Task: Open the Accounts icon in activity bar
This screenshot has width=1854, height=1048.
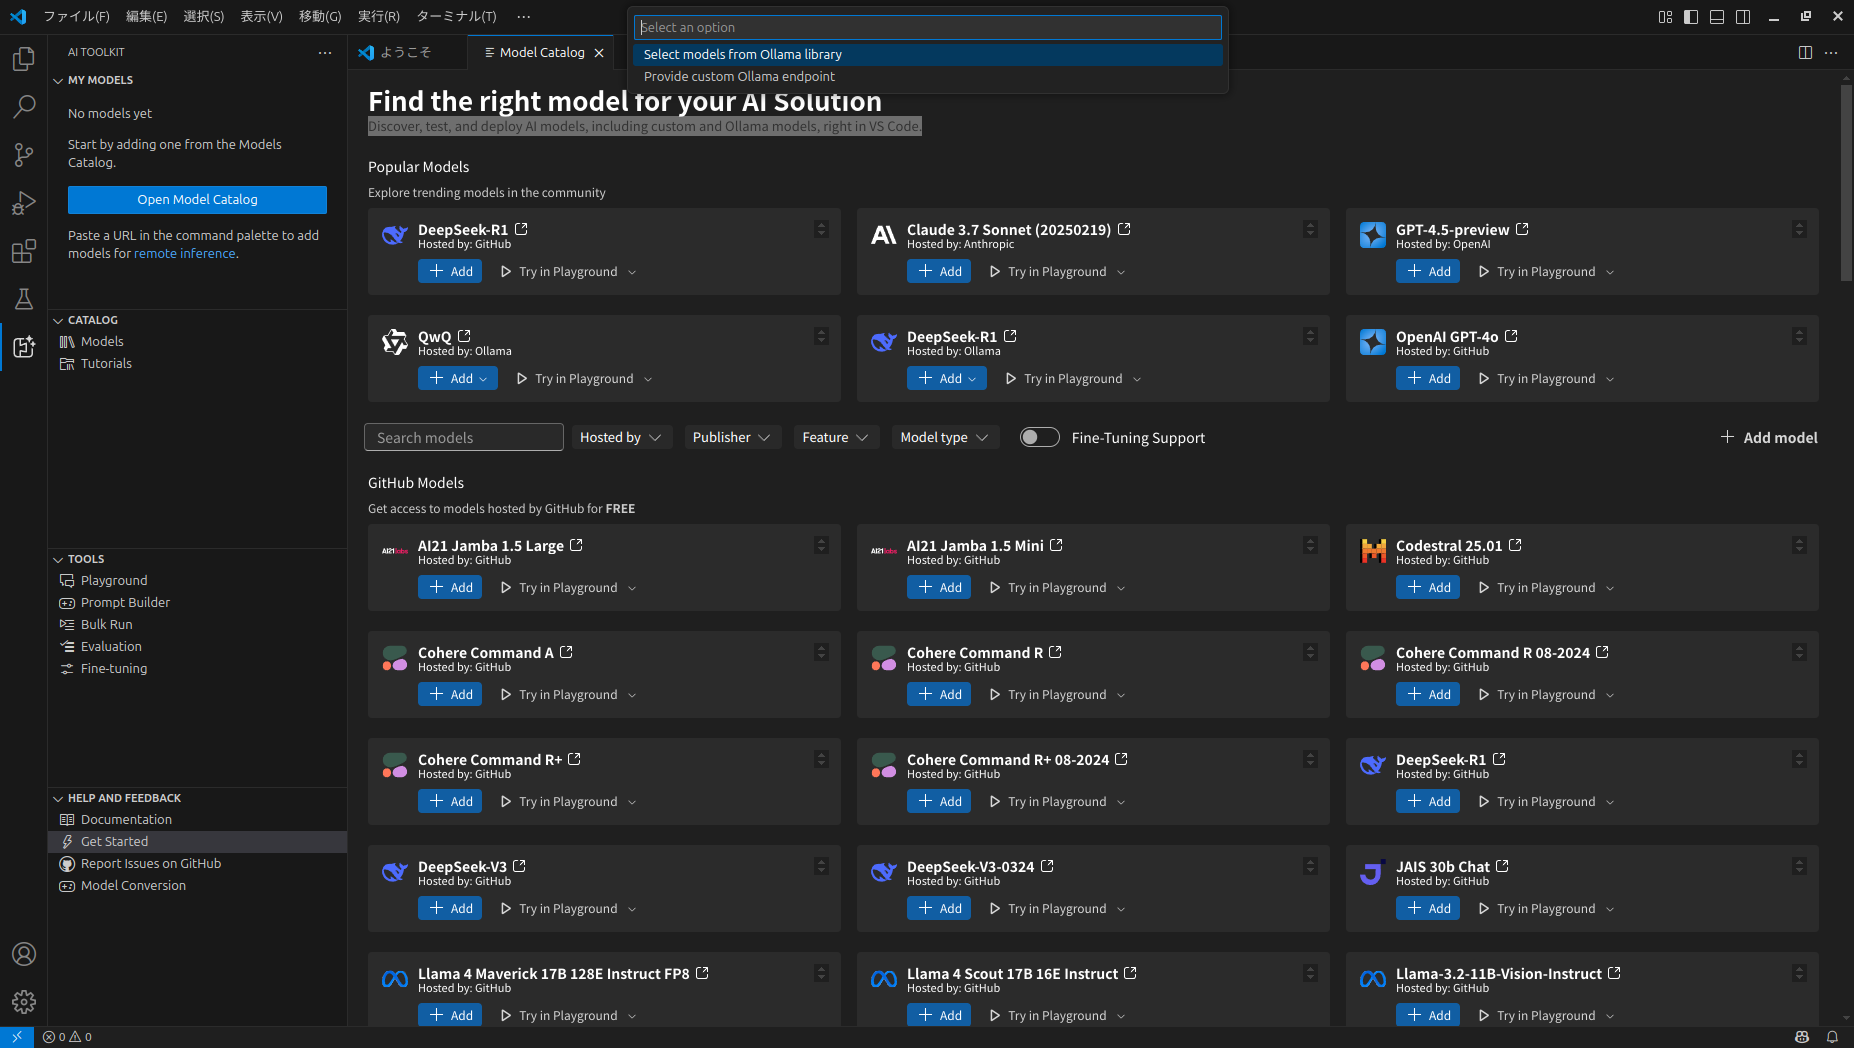Action: [24, 954]
